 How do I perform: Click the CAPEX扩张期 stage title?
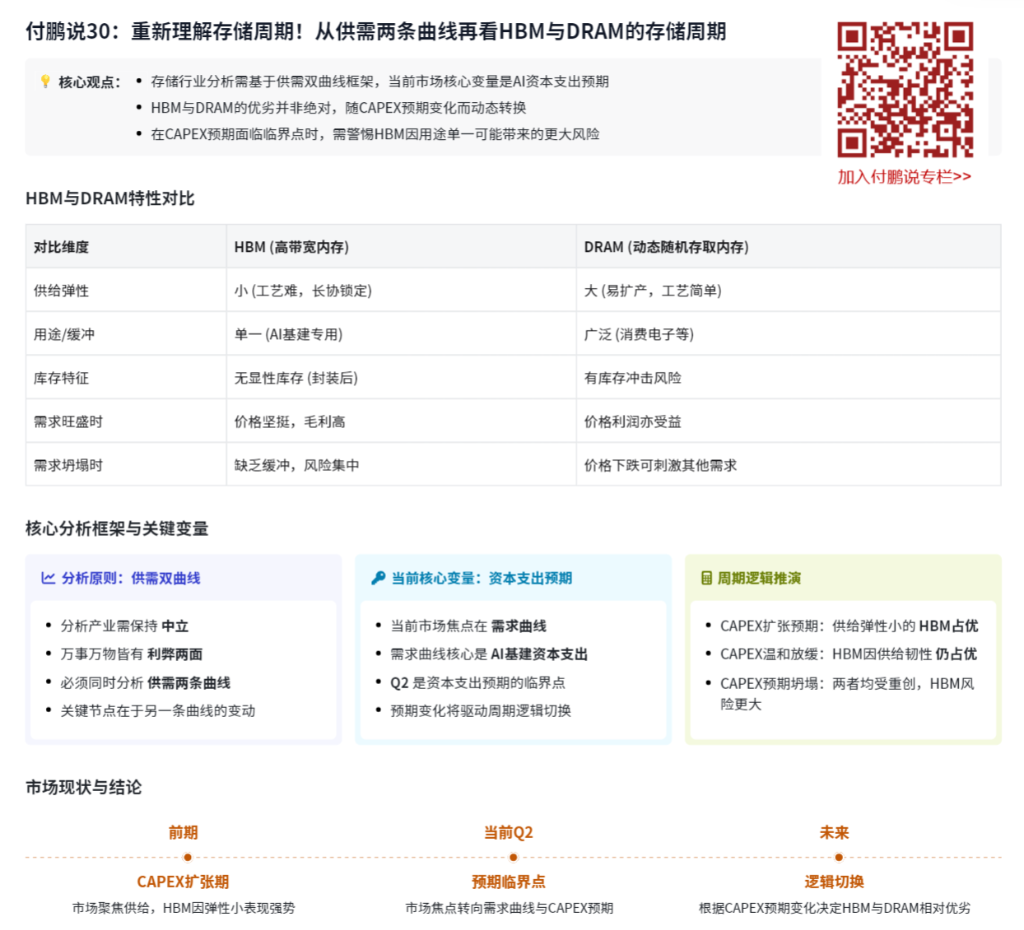(183, 882)
